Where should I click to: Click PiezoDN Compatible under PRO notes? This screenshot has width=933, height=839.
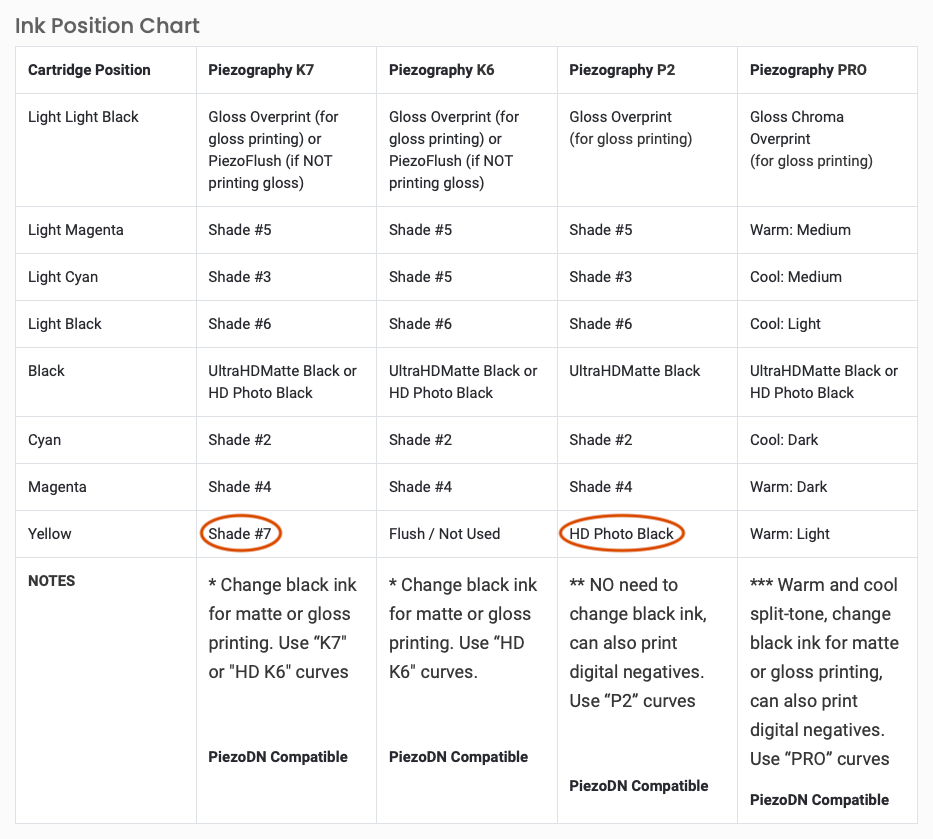[x=819, y=800]
